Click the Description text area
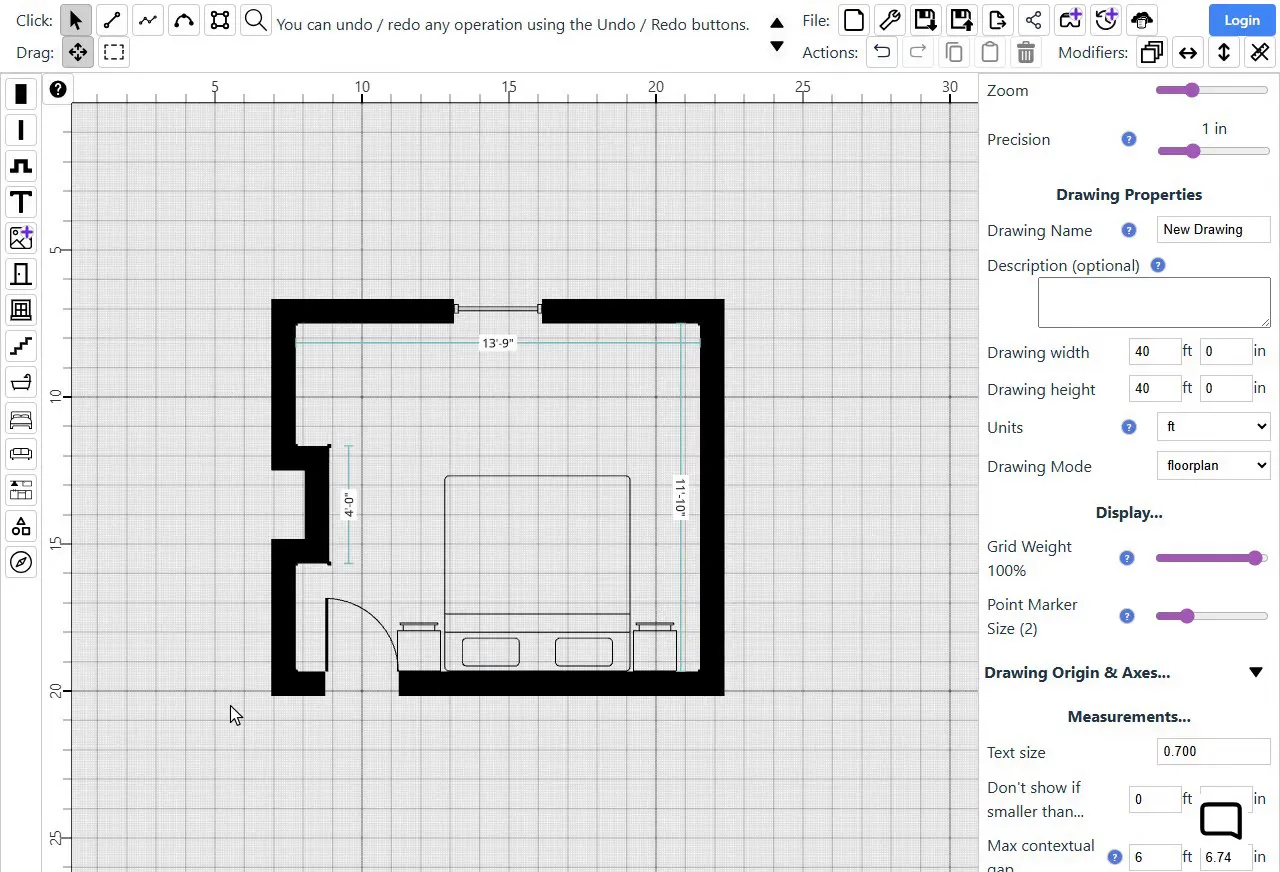This screenshot has width=1280, height=872. click(x=1154, y=303)
